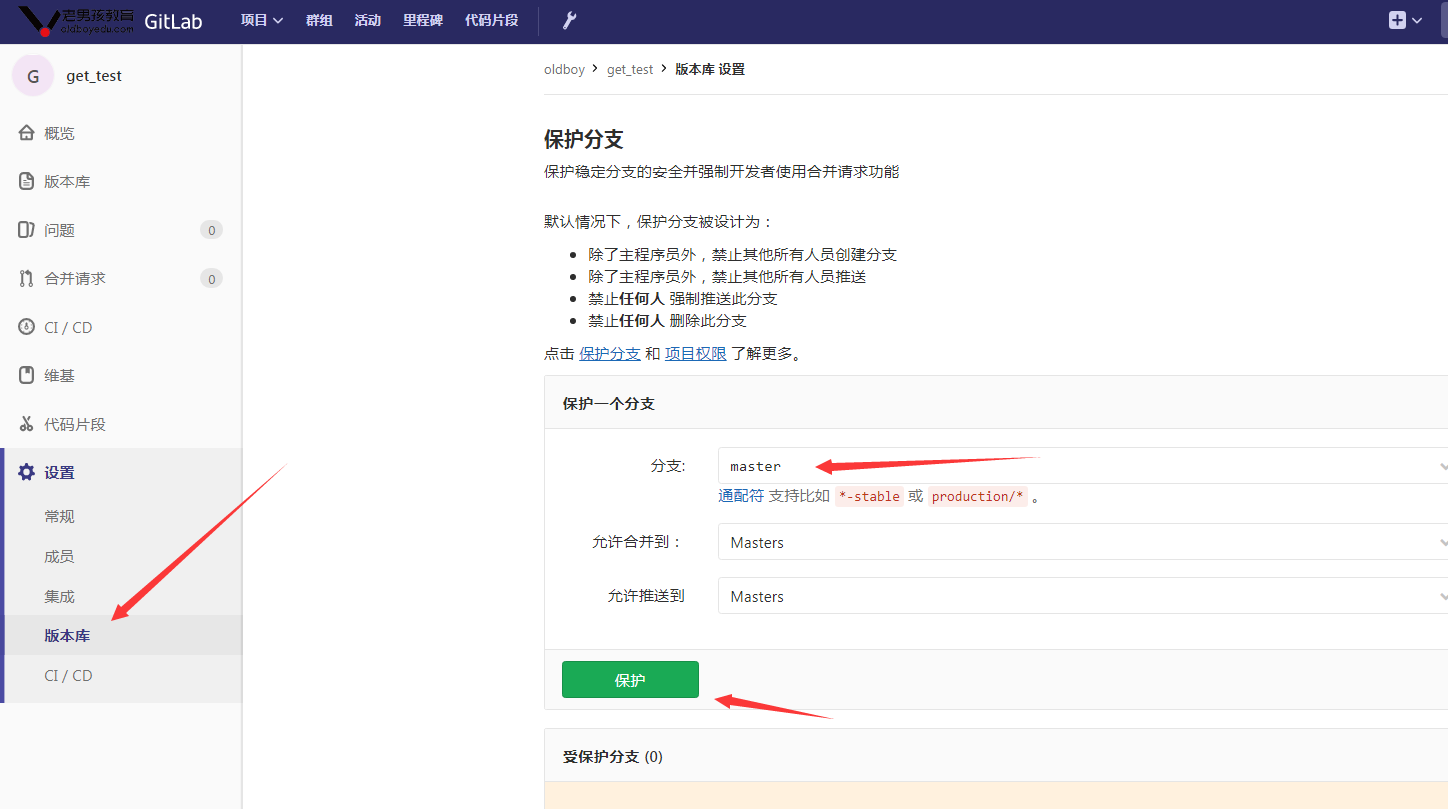Click the gear icon beside 设置

point(27,472)
